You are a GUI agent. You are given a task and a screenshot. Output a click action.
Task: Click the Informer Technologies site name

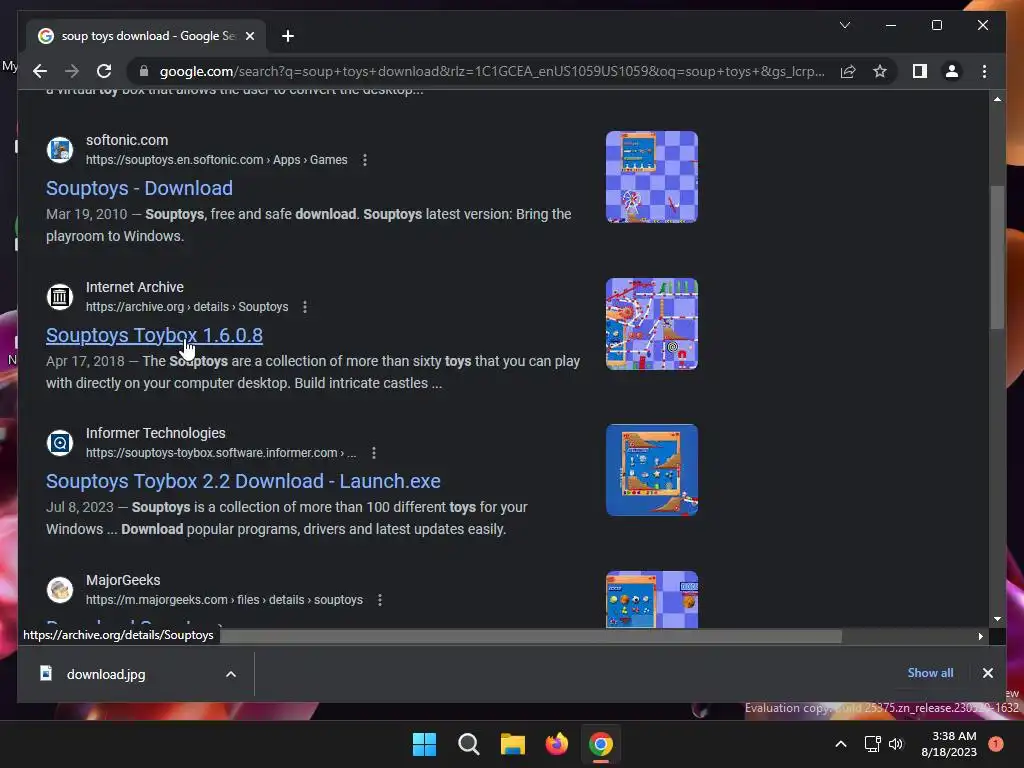[155, 433]
